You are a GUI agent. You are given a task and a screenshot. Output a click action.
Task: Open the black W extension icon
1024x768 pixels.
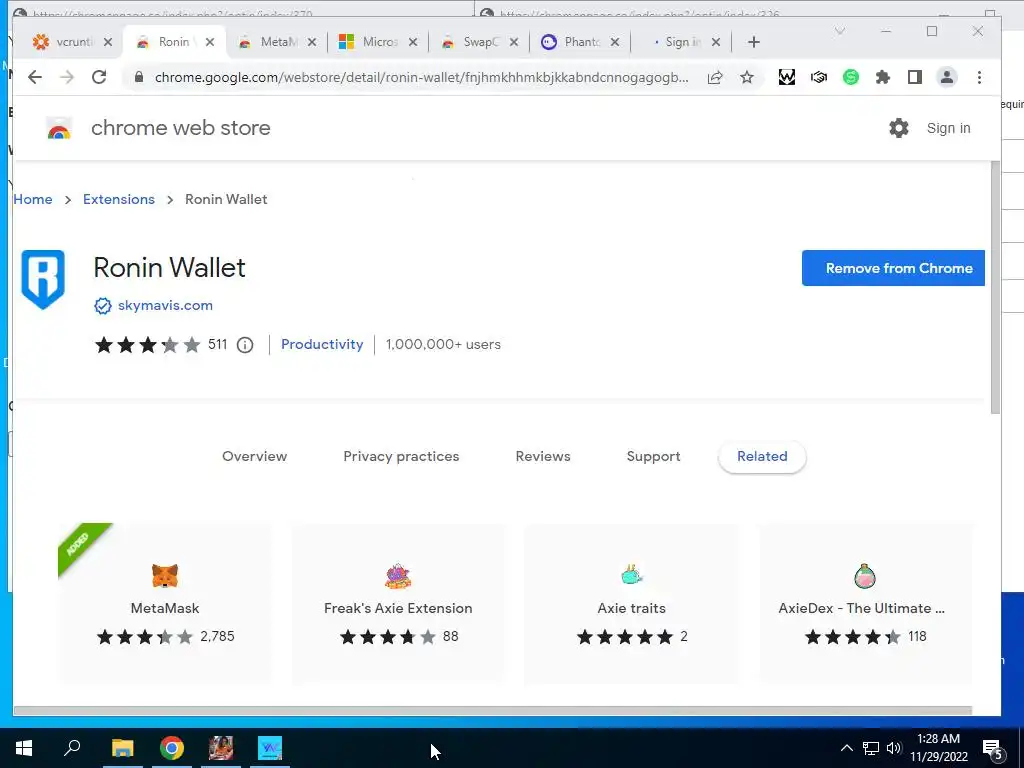pos(787,77)
